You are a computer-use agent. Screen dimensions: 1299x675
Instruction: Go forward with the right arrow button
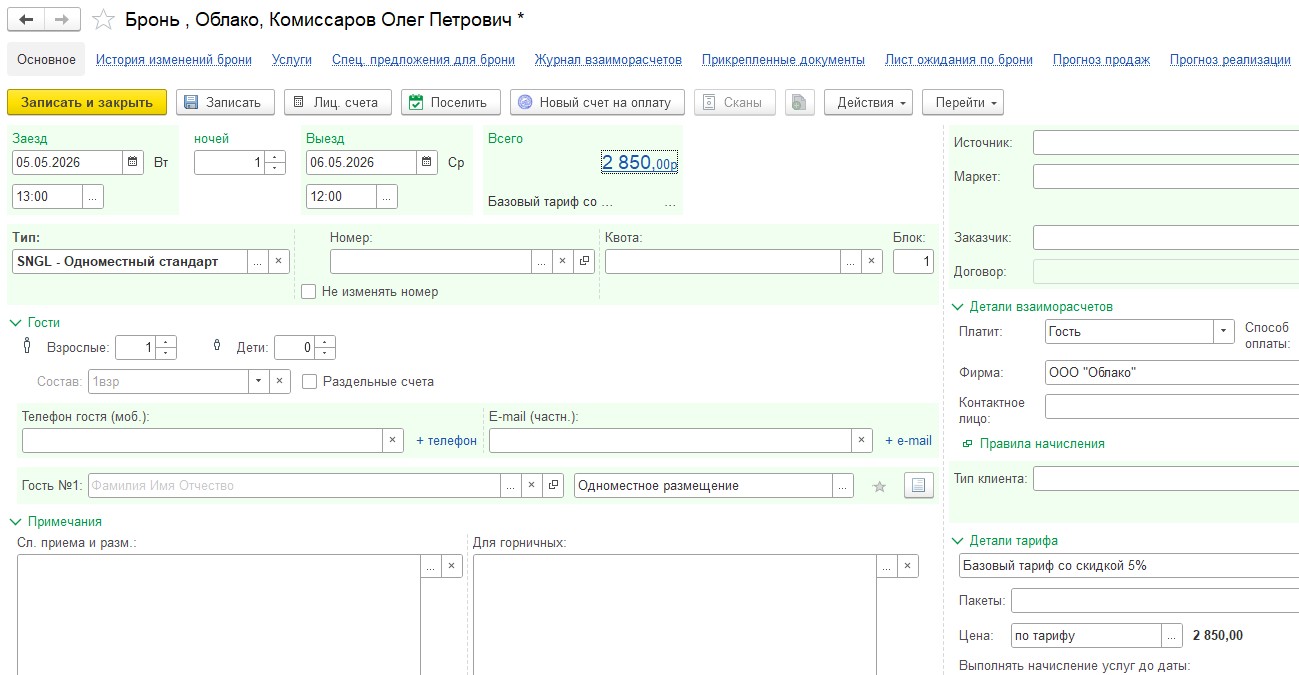point(62,20)
